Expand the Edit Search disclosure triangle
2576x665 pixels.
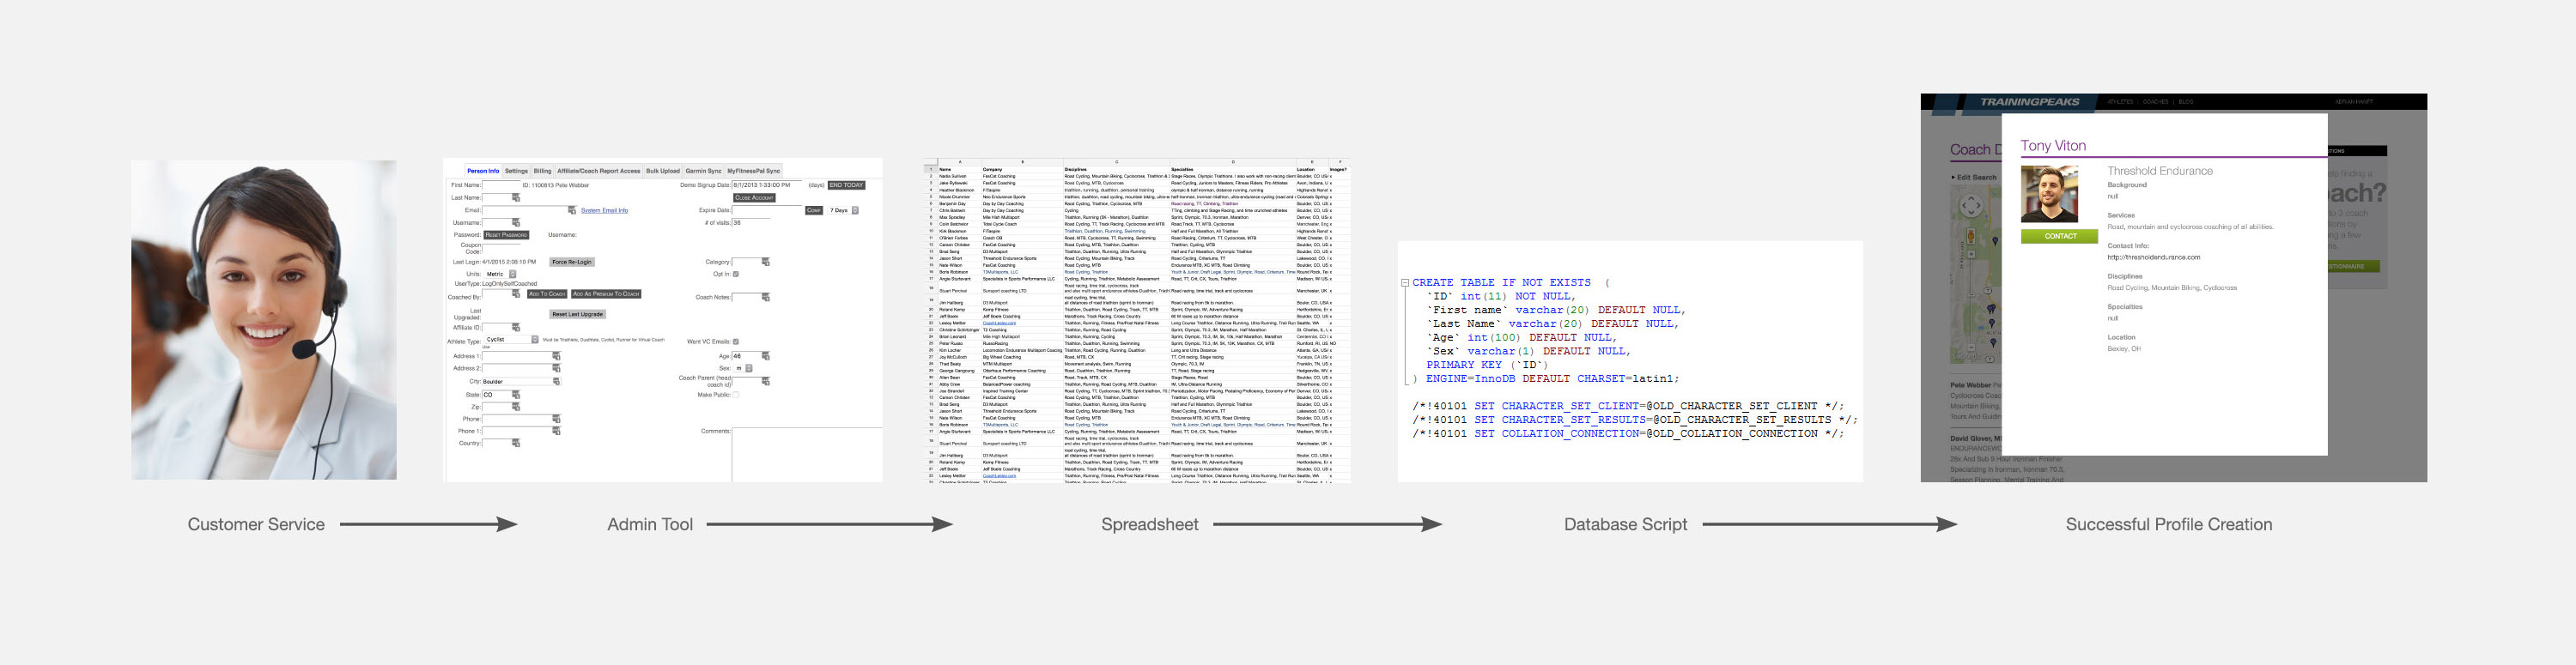coord(1953,178)
